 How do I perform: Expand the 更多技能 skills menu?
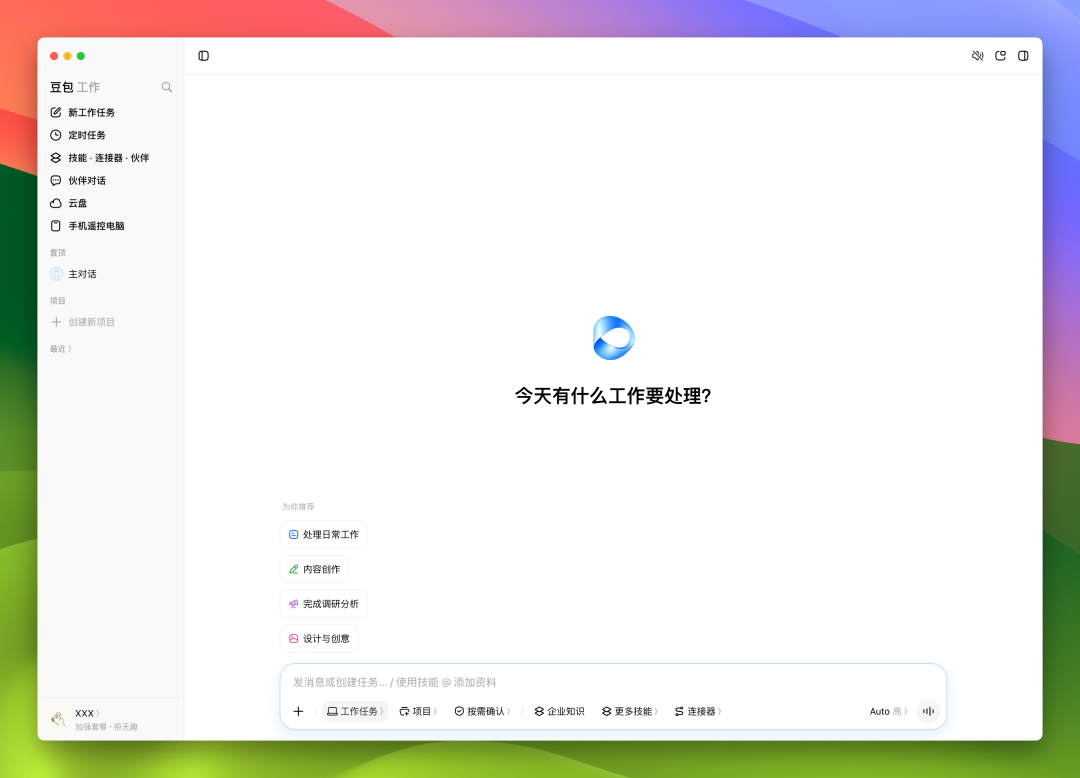click(630, 711)
